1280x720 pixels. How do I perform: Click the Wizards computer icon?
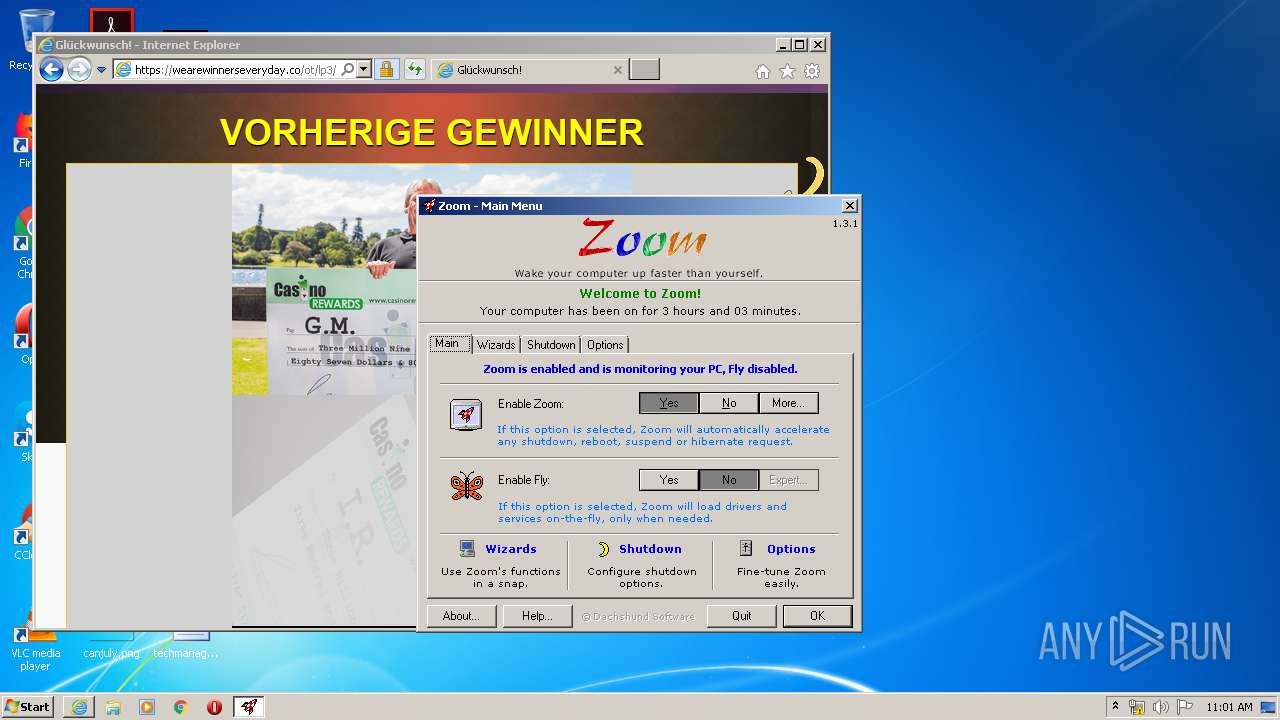point(467,548)
